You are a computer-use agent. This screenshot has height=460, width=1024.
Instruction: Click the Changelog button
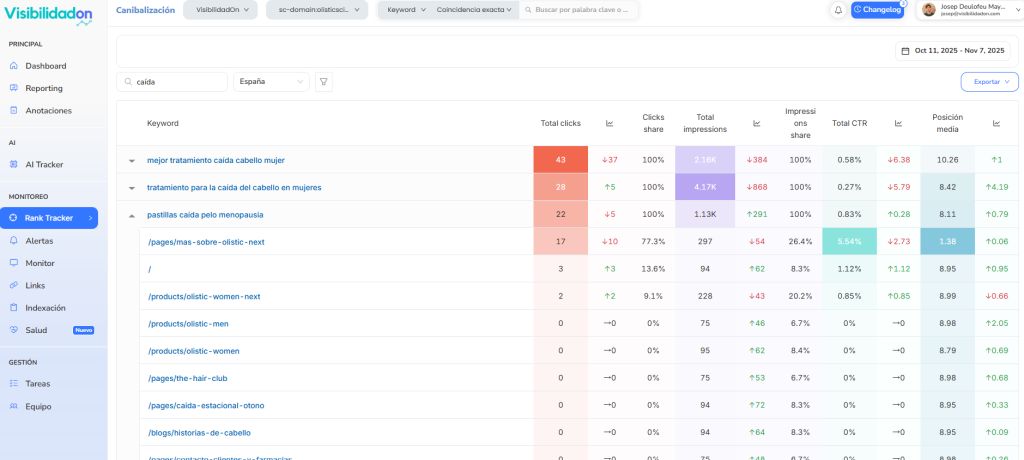(x=876, y=10)
